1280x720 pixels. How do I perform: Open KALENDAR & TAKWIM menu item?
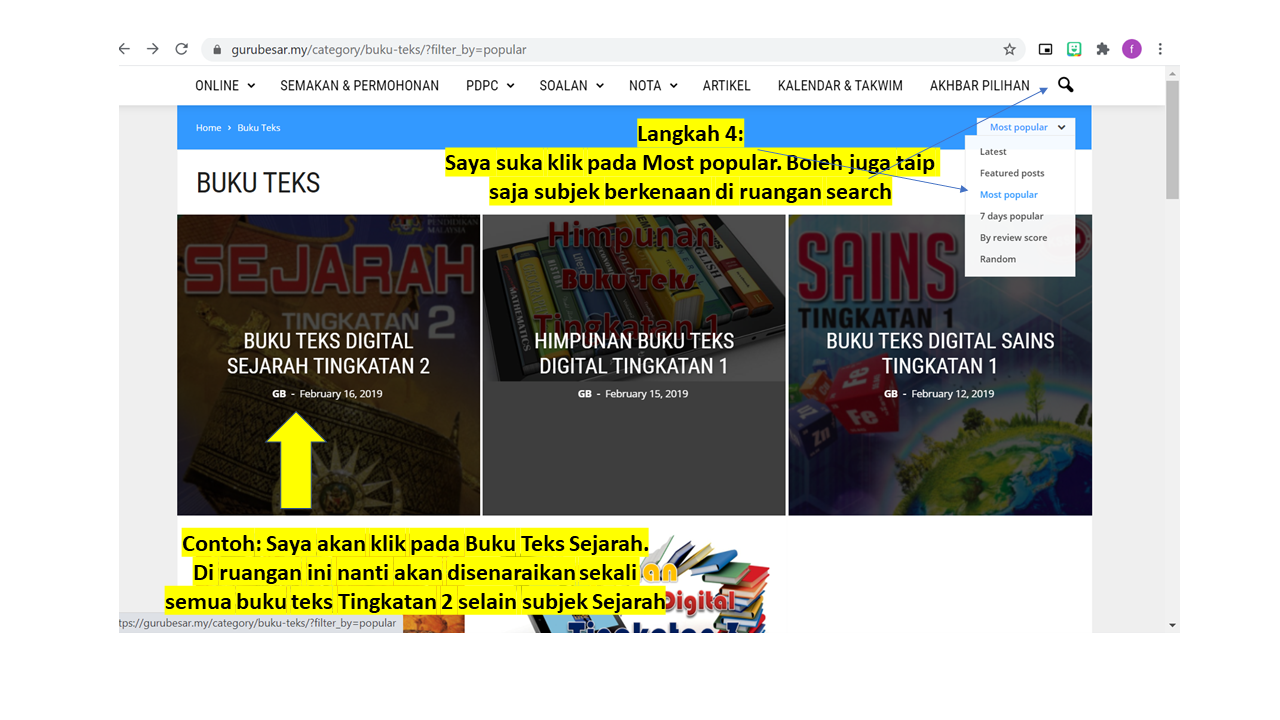[840, 86]
